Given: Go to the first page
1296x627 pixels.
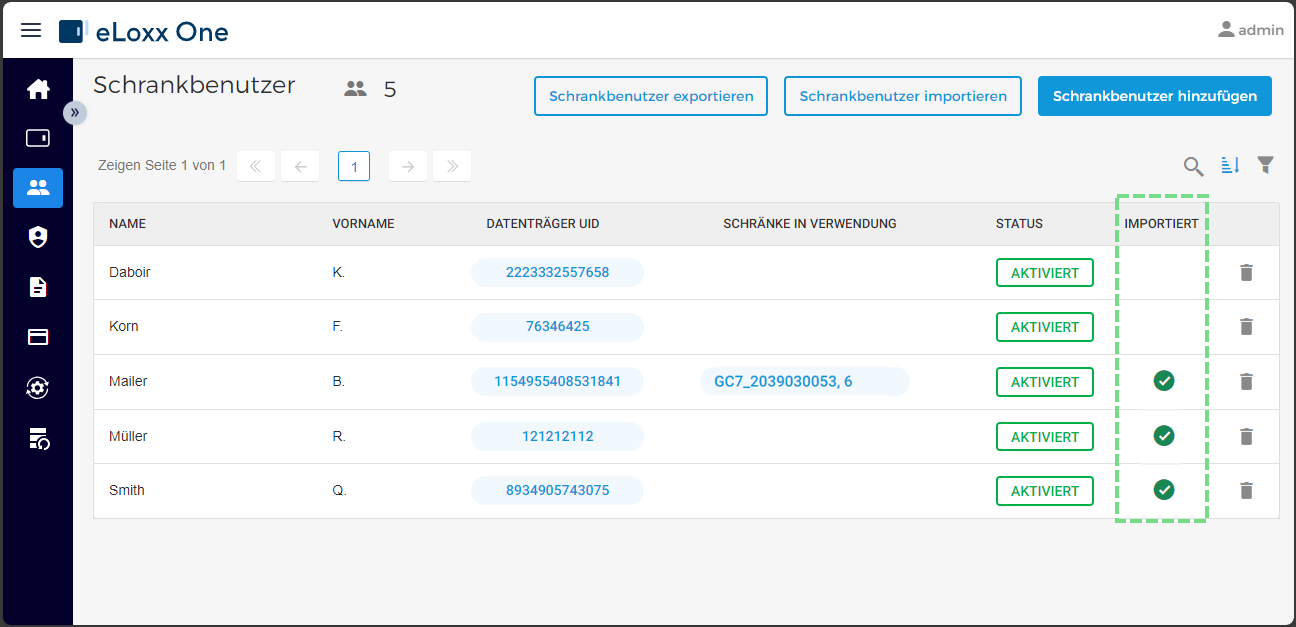Looking at the screenshot, I should click(x=256, y=166).
